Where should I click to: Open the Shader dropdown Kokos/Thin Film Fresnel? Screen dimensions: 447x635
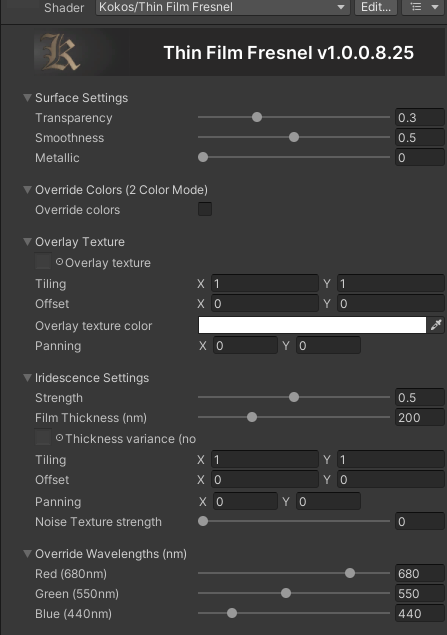[223, 7]
